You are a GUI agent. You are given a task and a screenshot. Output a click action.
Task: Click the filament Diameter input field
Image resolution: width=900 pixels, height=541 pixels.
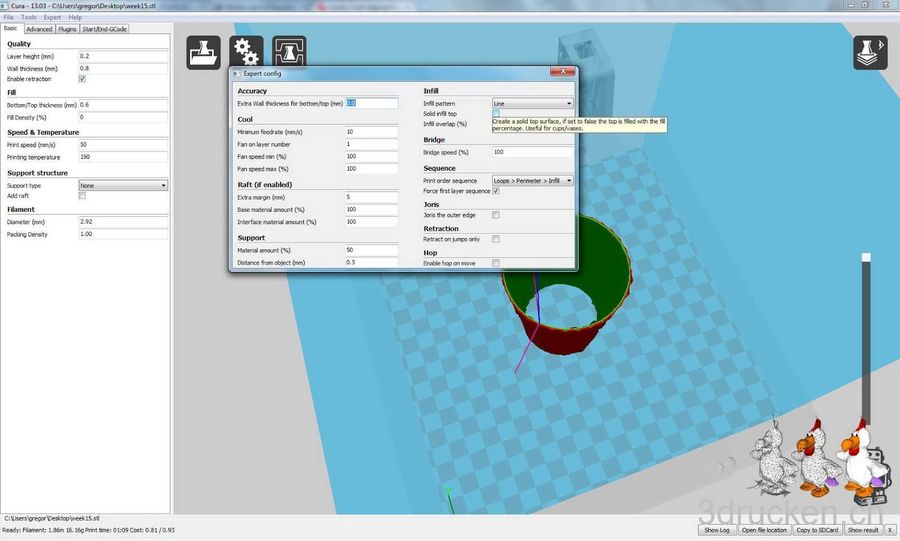(123, 221)
